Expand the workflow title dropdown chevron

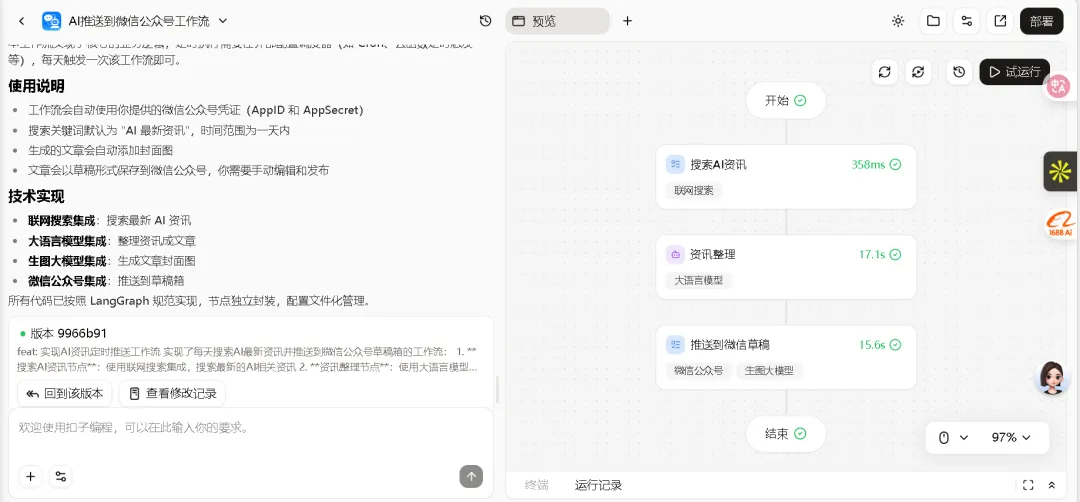coord(222,21)
